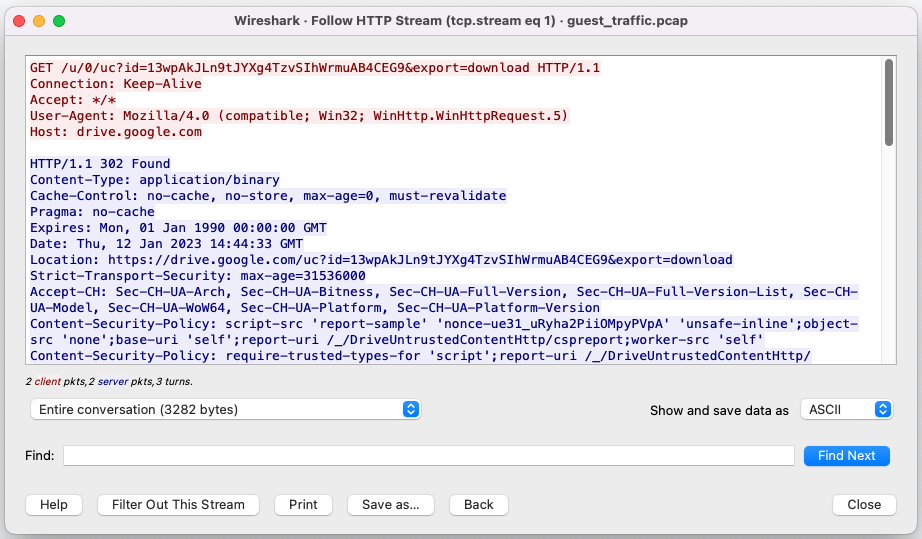Click the 'Connection: Keep-Alive' line
922x539 pixels.
click(116, 83)
